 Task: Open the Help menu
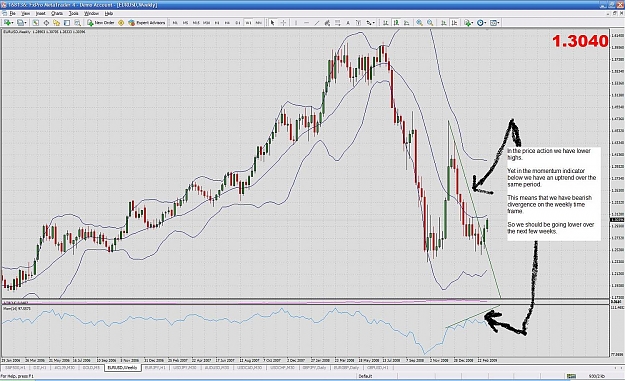tap(108, 13)
